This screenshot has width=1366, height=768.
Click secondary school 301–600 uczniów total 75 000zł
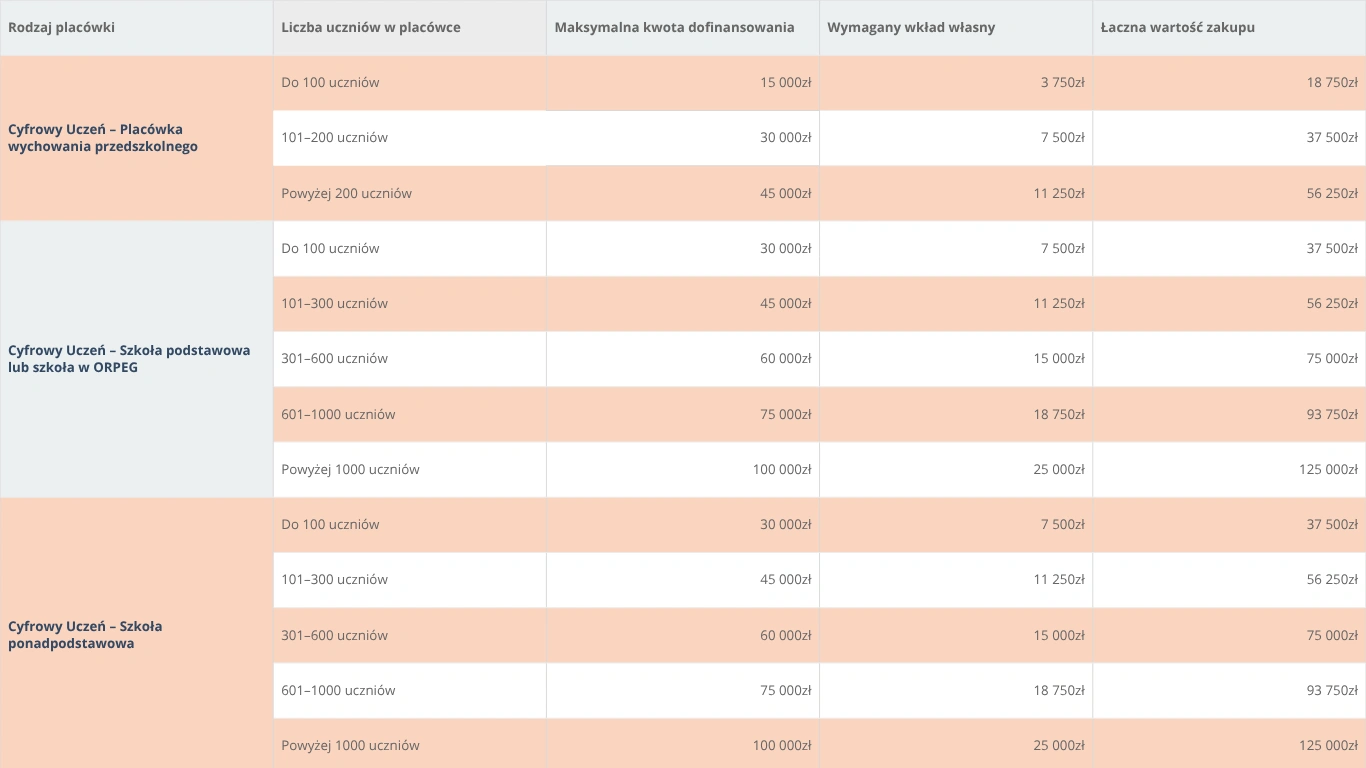(x=1229, y=635)
